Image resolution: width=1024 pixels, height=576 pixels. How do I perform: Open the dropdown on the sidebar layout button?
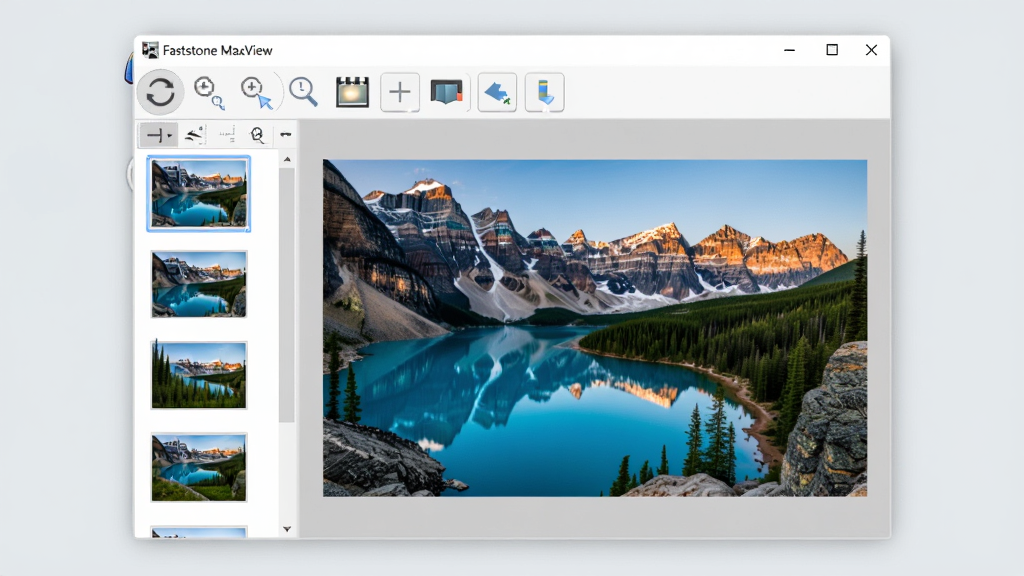(169, 136)
